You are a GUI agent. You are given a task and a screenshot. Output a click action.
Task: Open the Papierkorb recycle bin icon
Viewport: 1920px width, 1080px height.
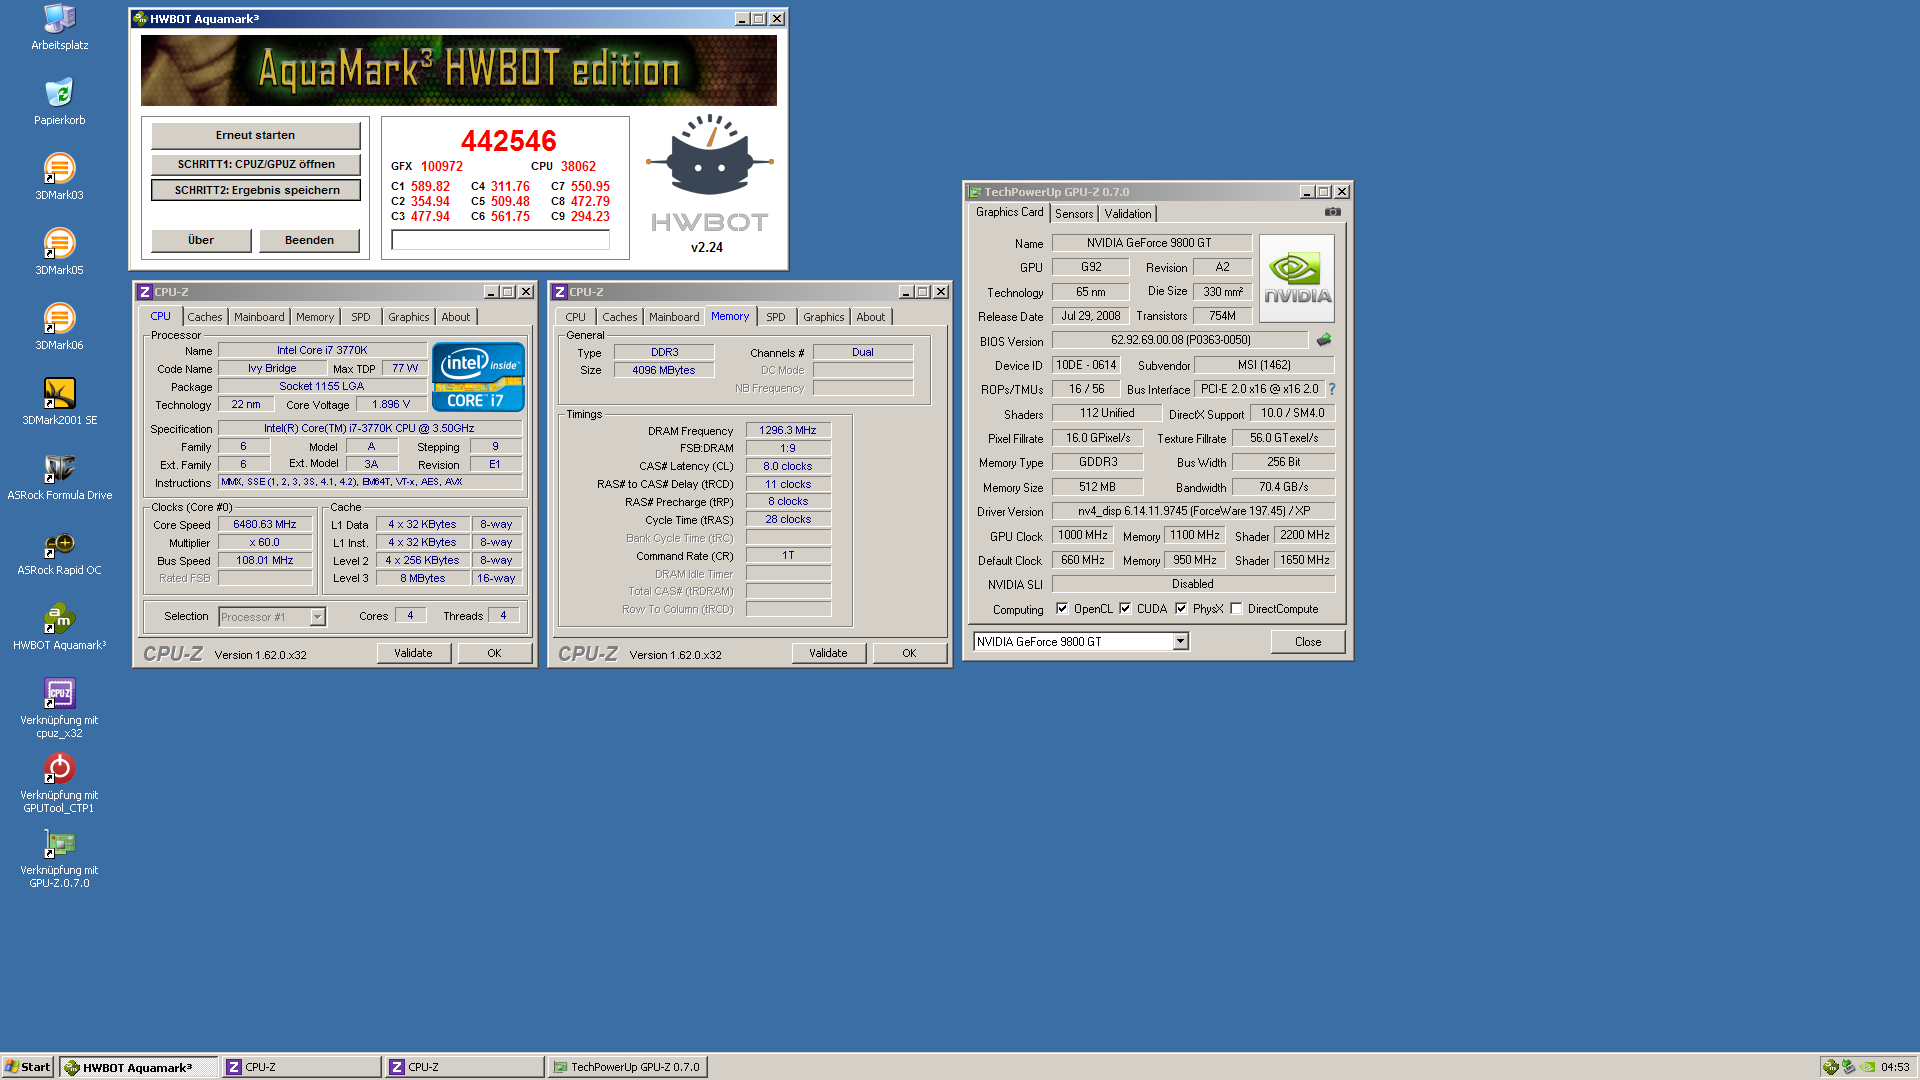(59, 101)
